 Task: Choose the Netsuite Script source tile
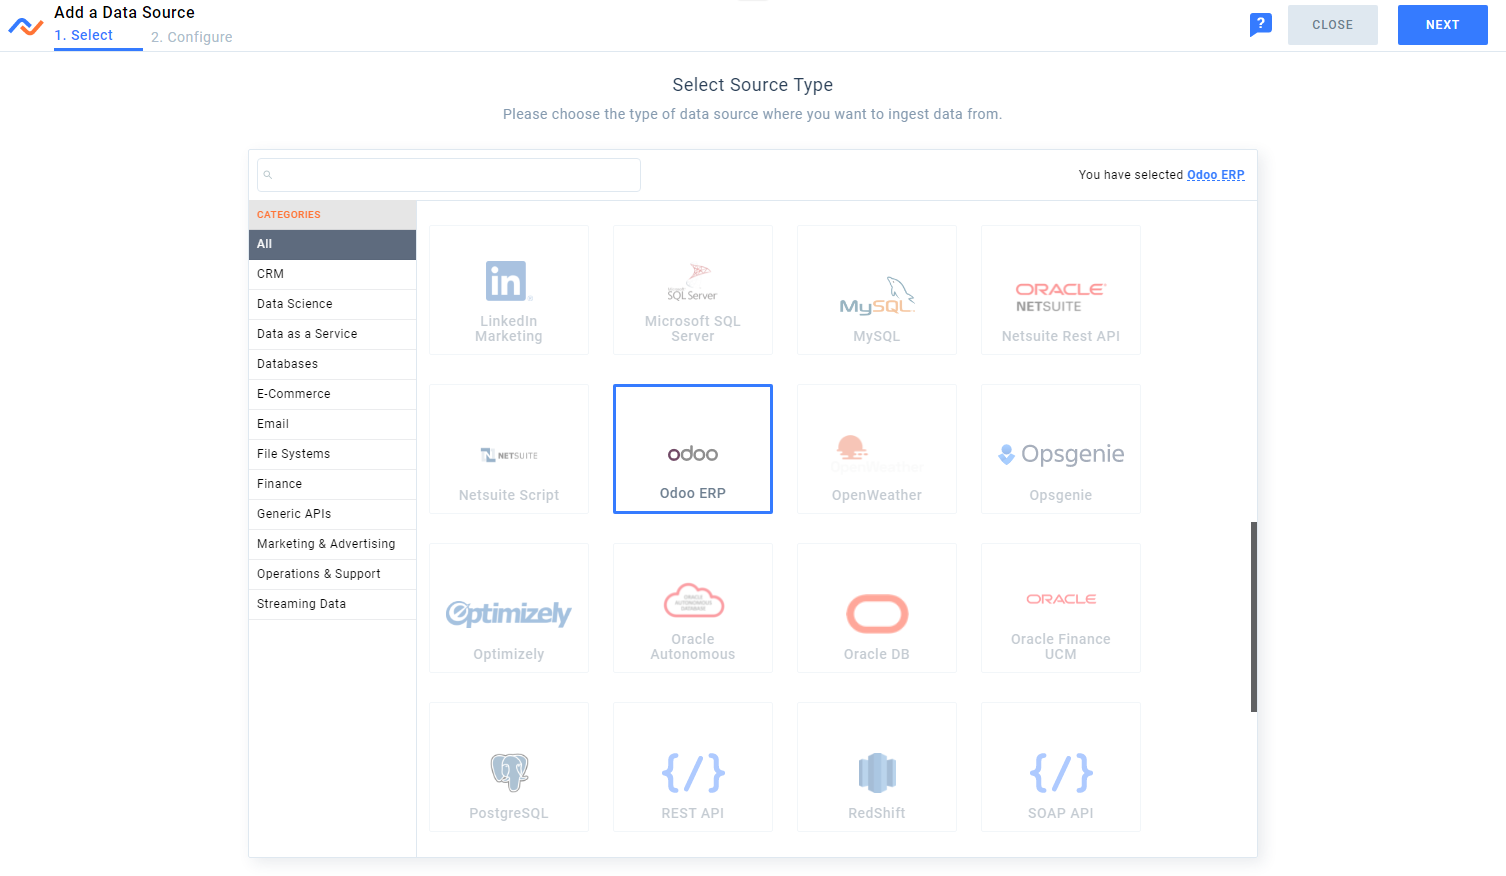click(x=509, y=449)
